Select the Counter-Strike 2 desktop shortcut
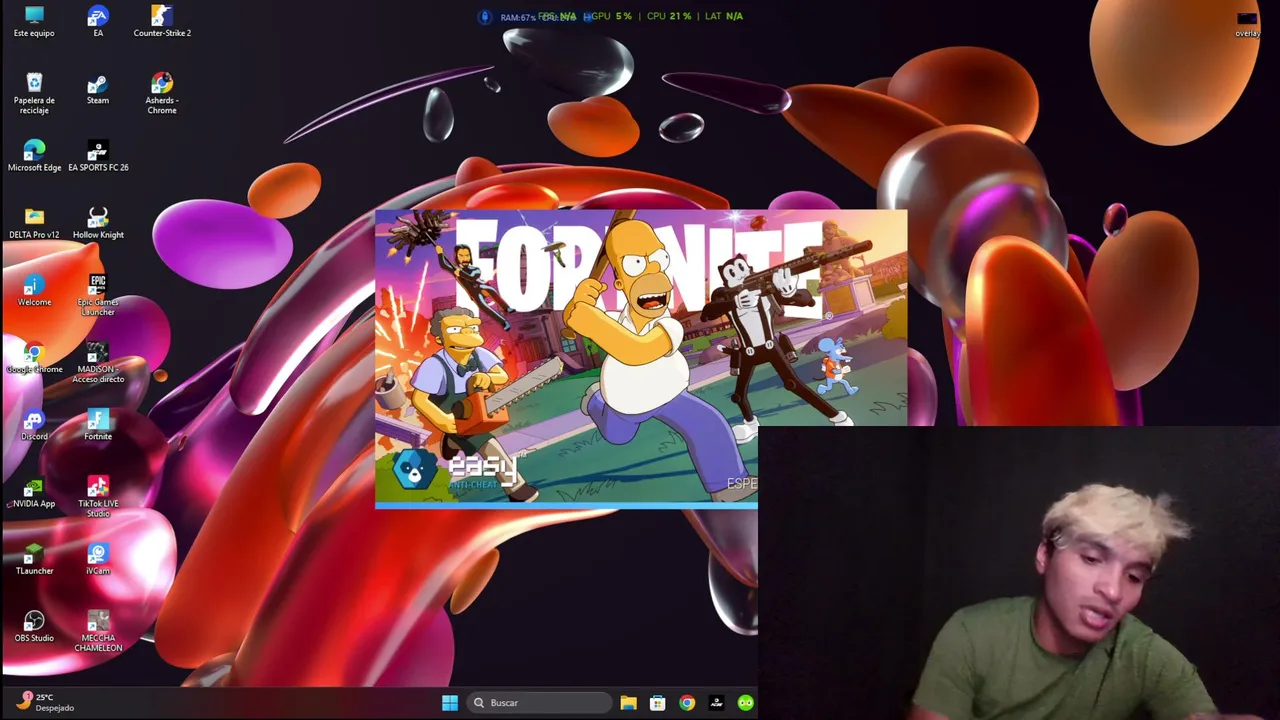 click(x=162, y=21)
